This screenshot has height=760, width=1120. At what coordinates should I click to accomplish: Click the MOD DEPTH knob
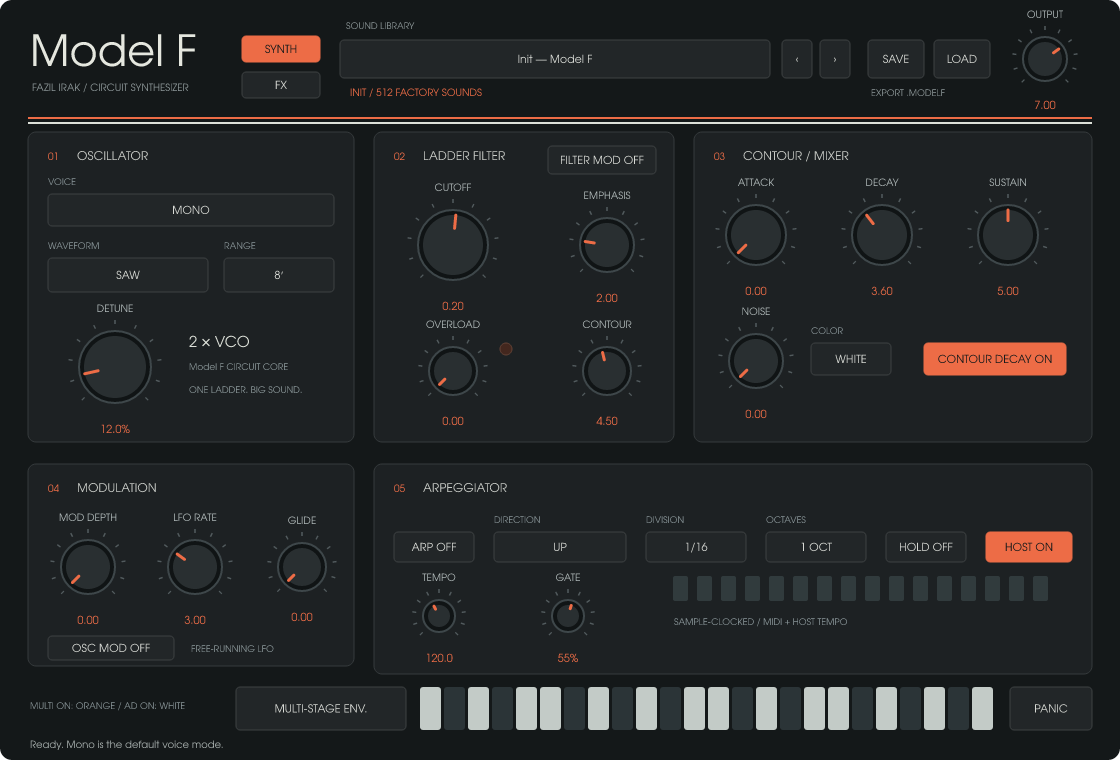[88, 566]
